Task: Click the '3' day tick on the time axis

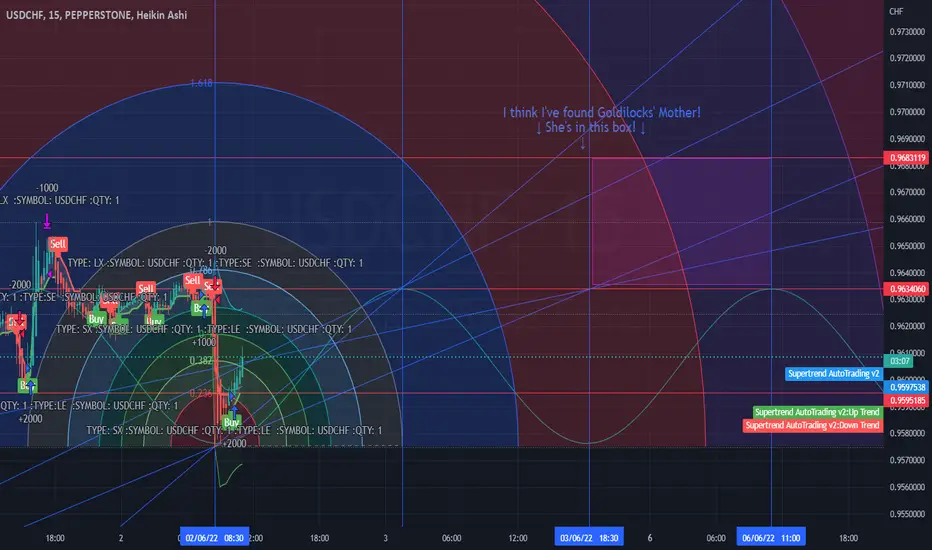Action: click(385, 538)
